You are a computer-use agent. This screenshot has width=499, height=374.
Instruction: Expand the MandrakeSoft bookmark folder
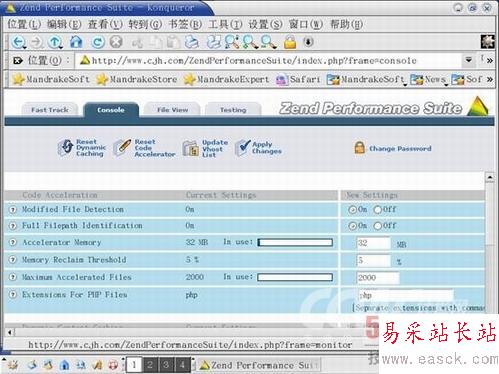pos(366,80)
